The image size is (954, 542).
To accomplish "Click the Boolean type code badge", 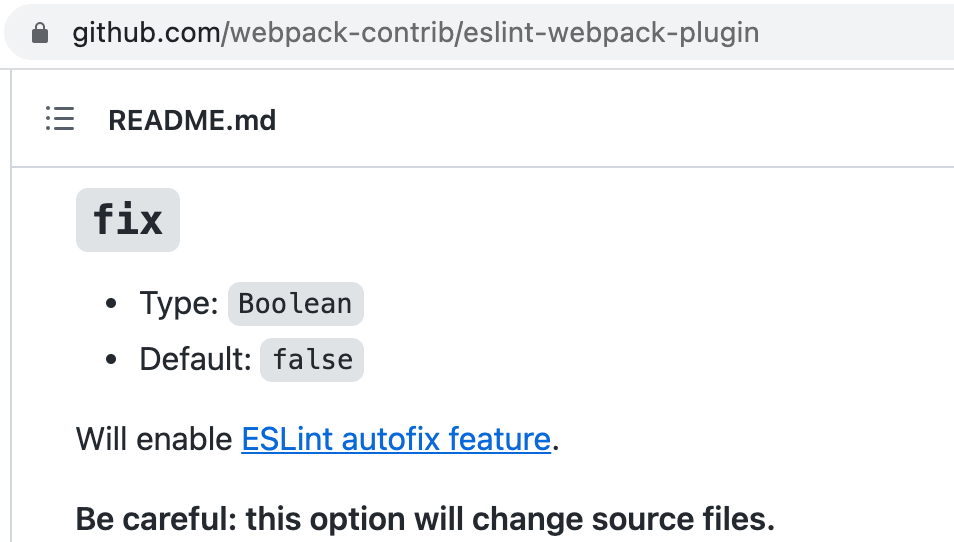I will [295, 304].
